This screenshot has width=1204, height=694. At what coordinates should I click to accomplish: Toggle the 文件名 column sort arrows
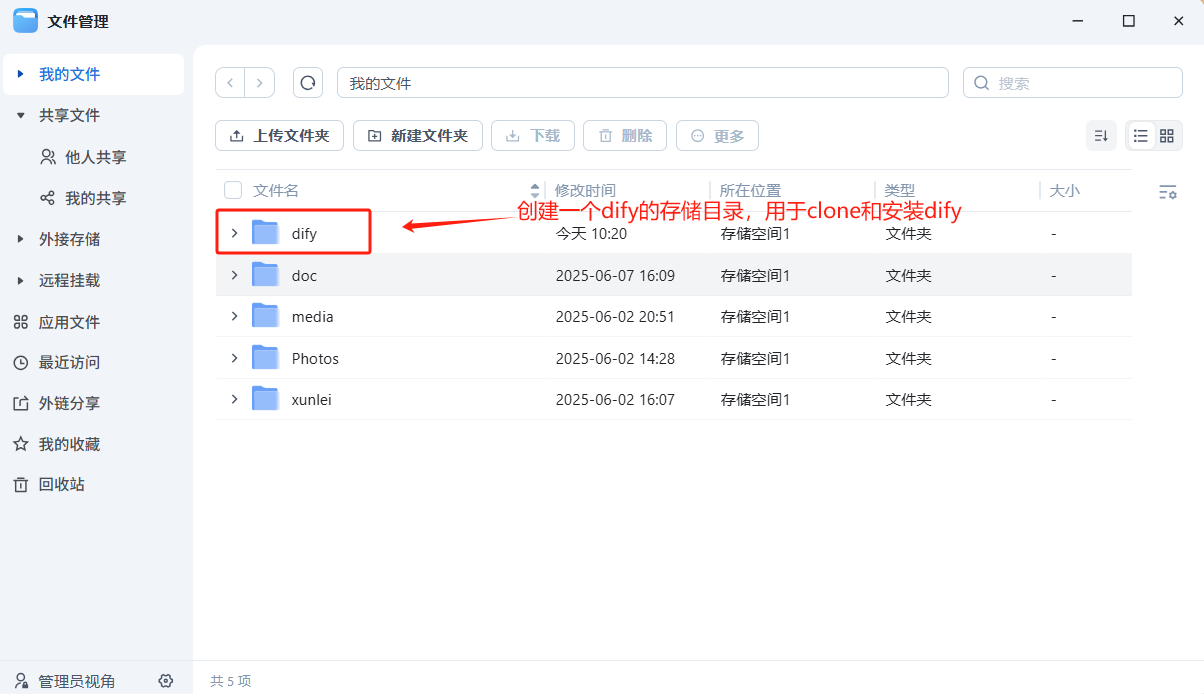point(534,190)
